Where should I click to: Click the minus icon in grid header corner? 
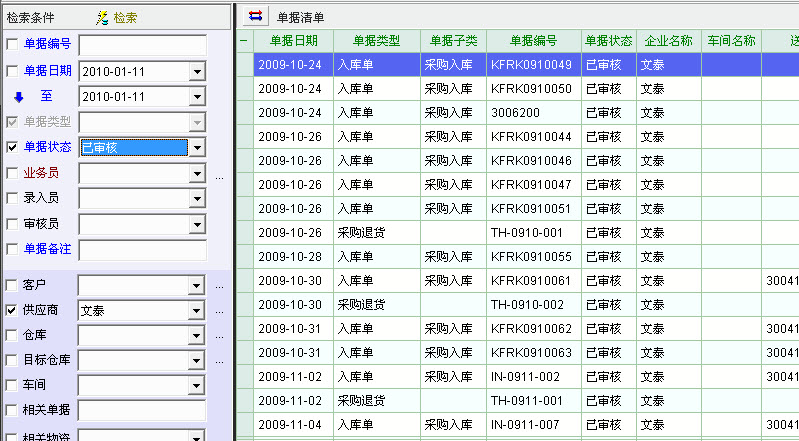[x=243, y=41]
